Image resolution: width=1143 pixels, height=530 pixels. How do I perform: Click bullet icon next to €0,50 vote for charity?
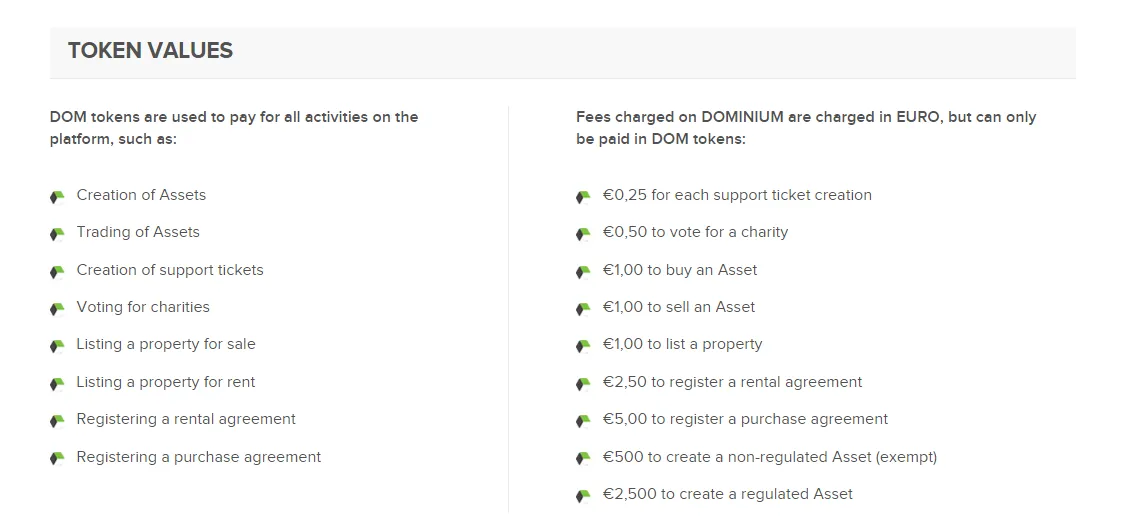[x=583, y=234]
